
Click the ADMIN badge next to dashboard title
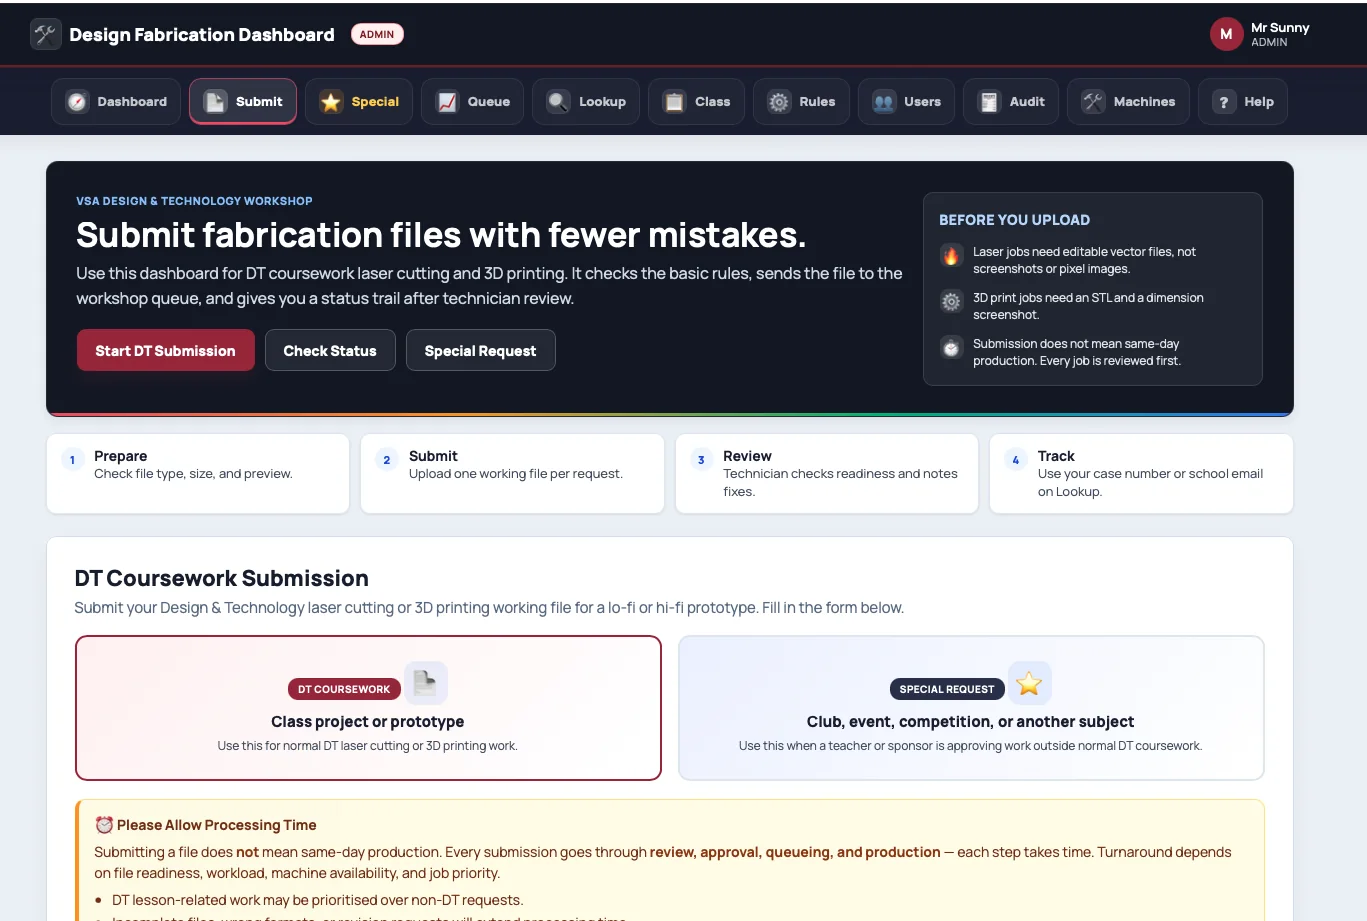(x=377, y=34)
